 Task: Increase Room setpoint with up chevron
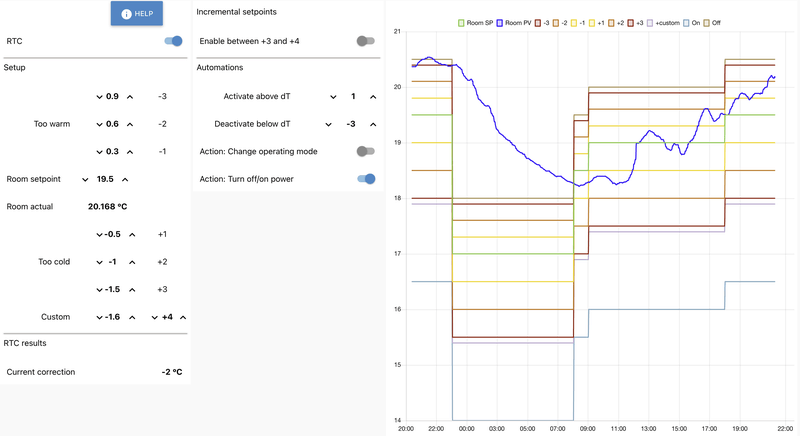pyautogui.click(x=126, y=180)
